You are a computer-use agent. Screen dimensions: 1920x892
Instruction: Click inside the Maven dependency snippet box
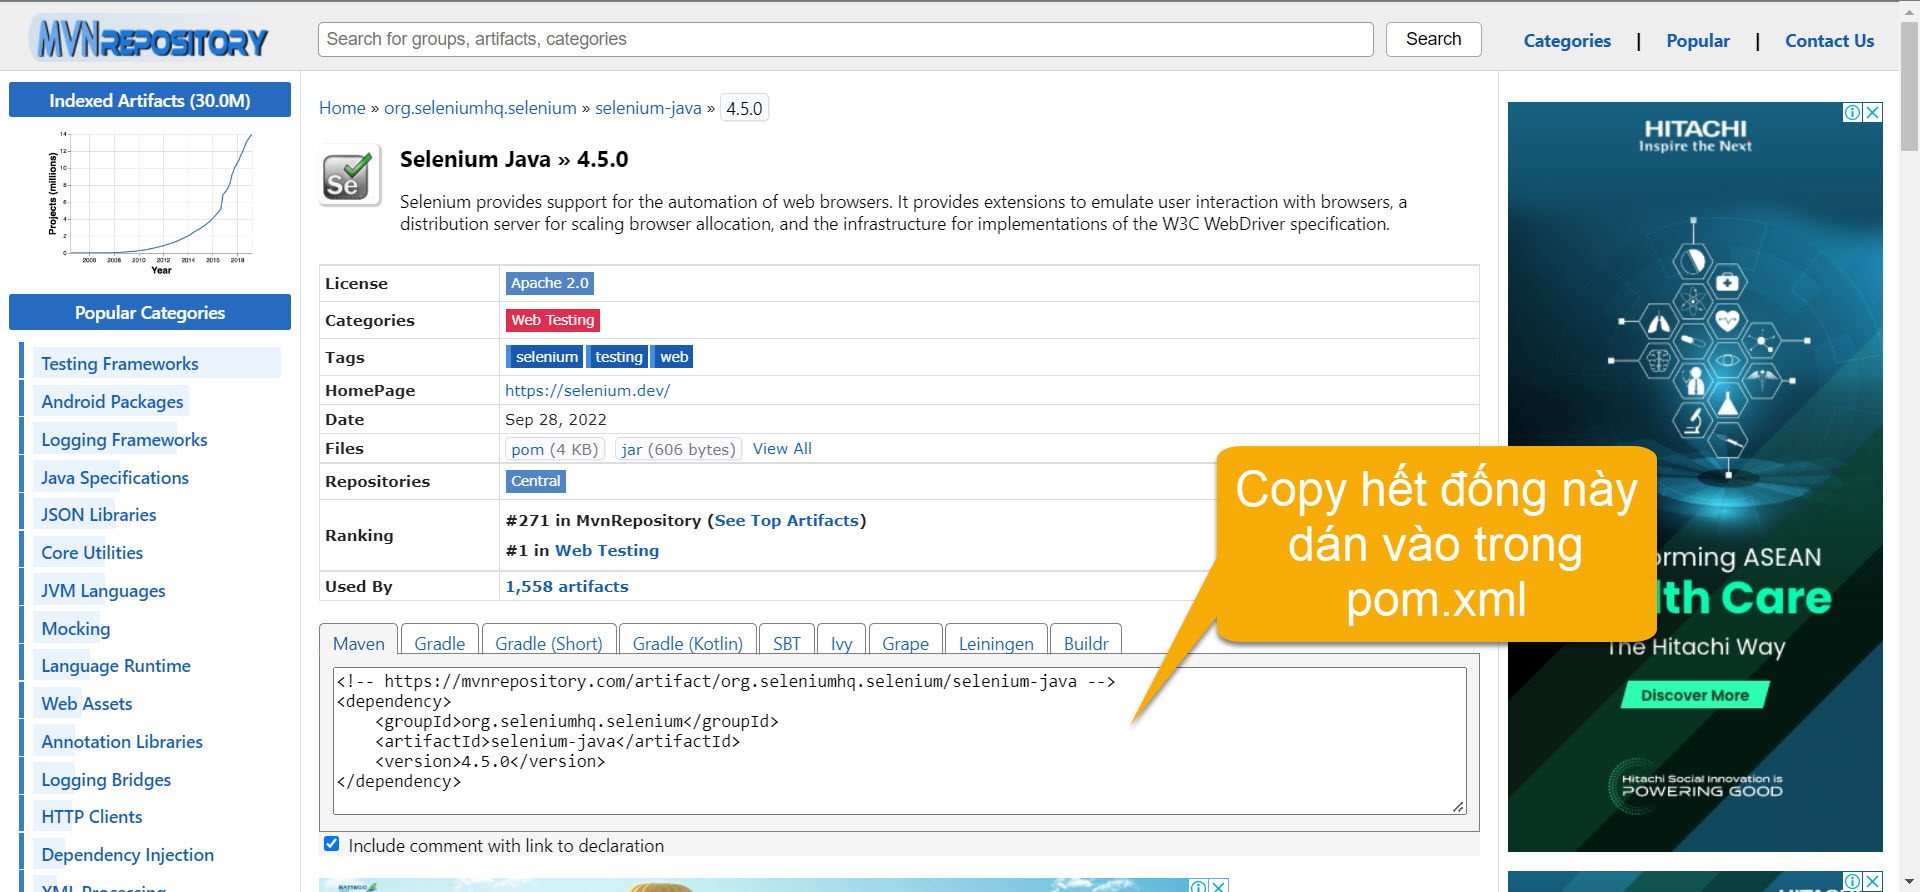[x=899, y=740]
